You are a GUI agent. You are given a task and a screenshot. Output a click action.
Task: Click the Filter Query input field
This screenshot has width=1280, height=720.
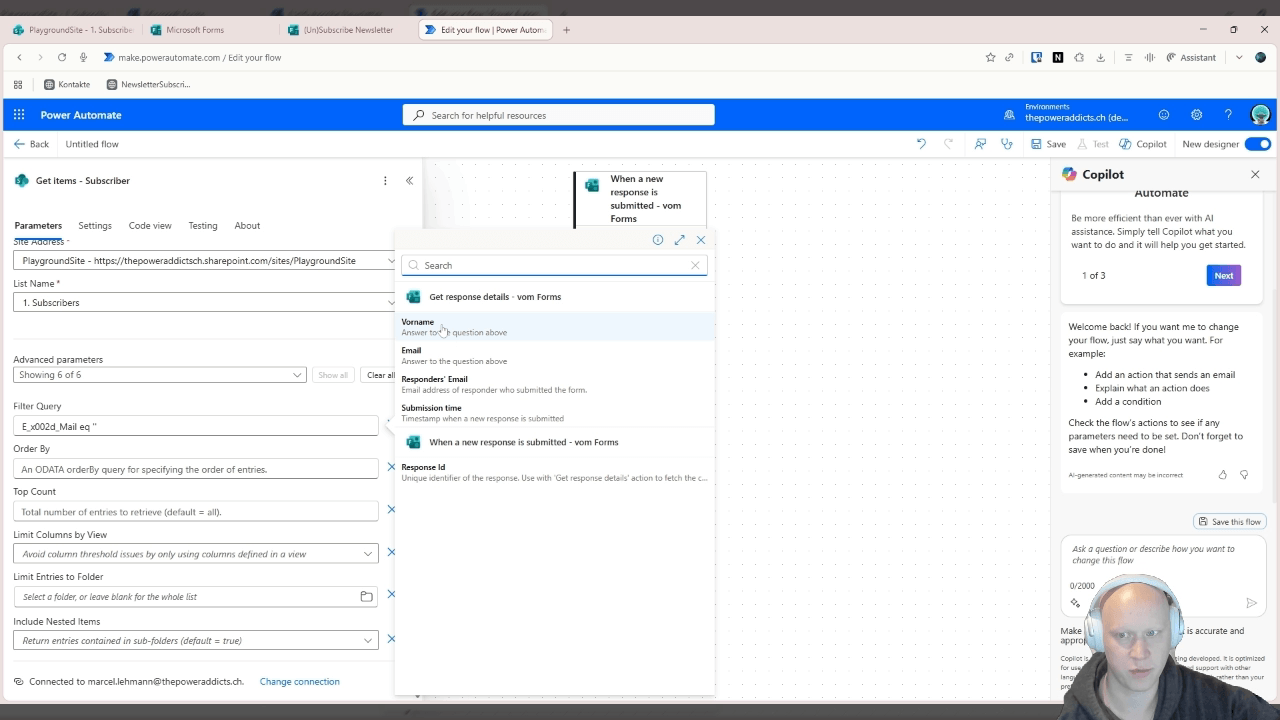[196, 426]
